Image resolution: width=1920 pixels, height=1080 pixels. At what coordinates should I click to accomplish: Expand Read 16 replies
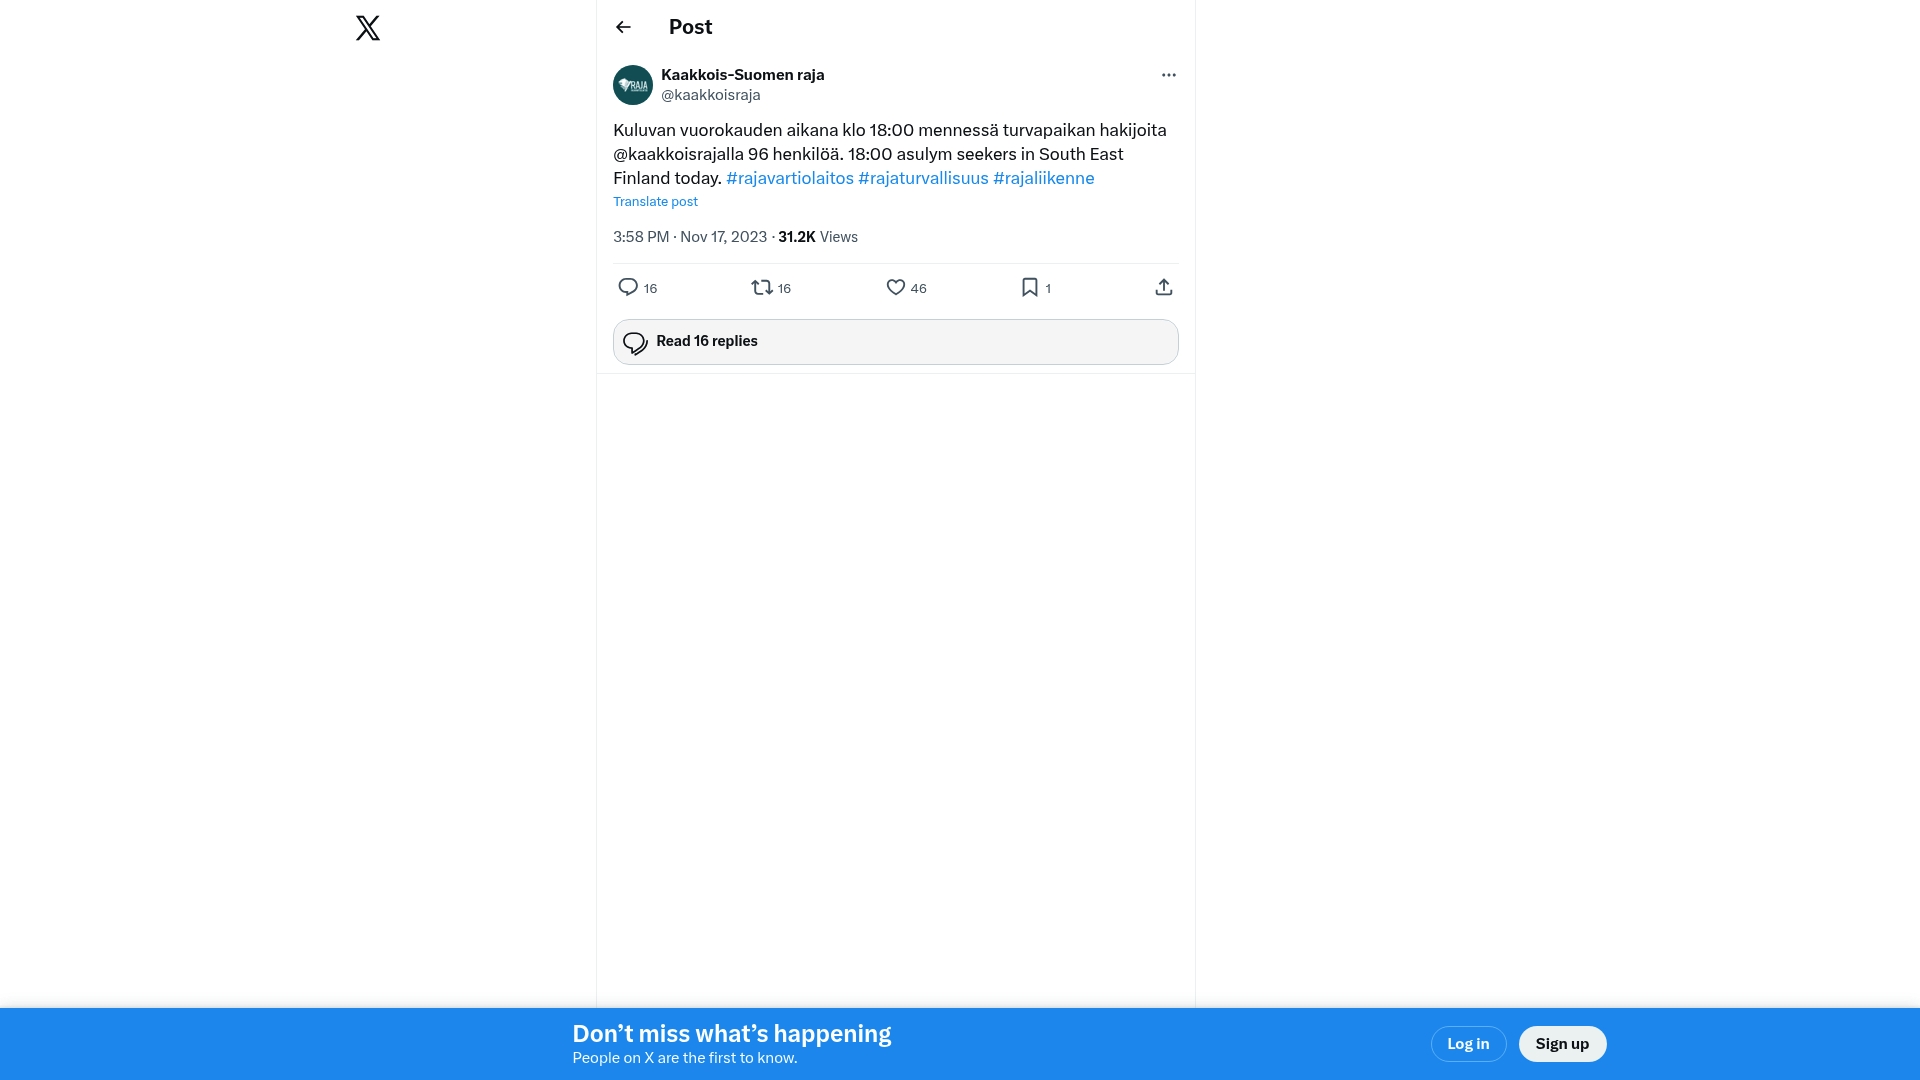point(896,342)
